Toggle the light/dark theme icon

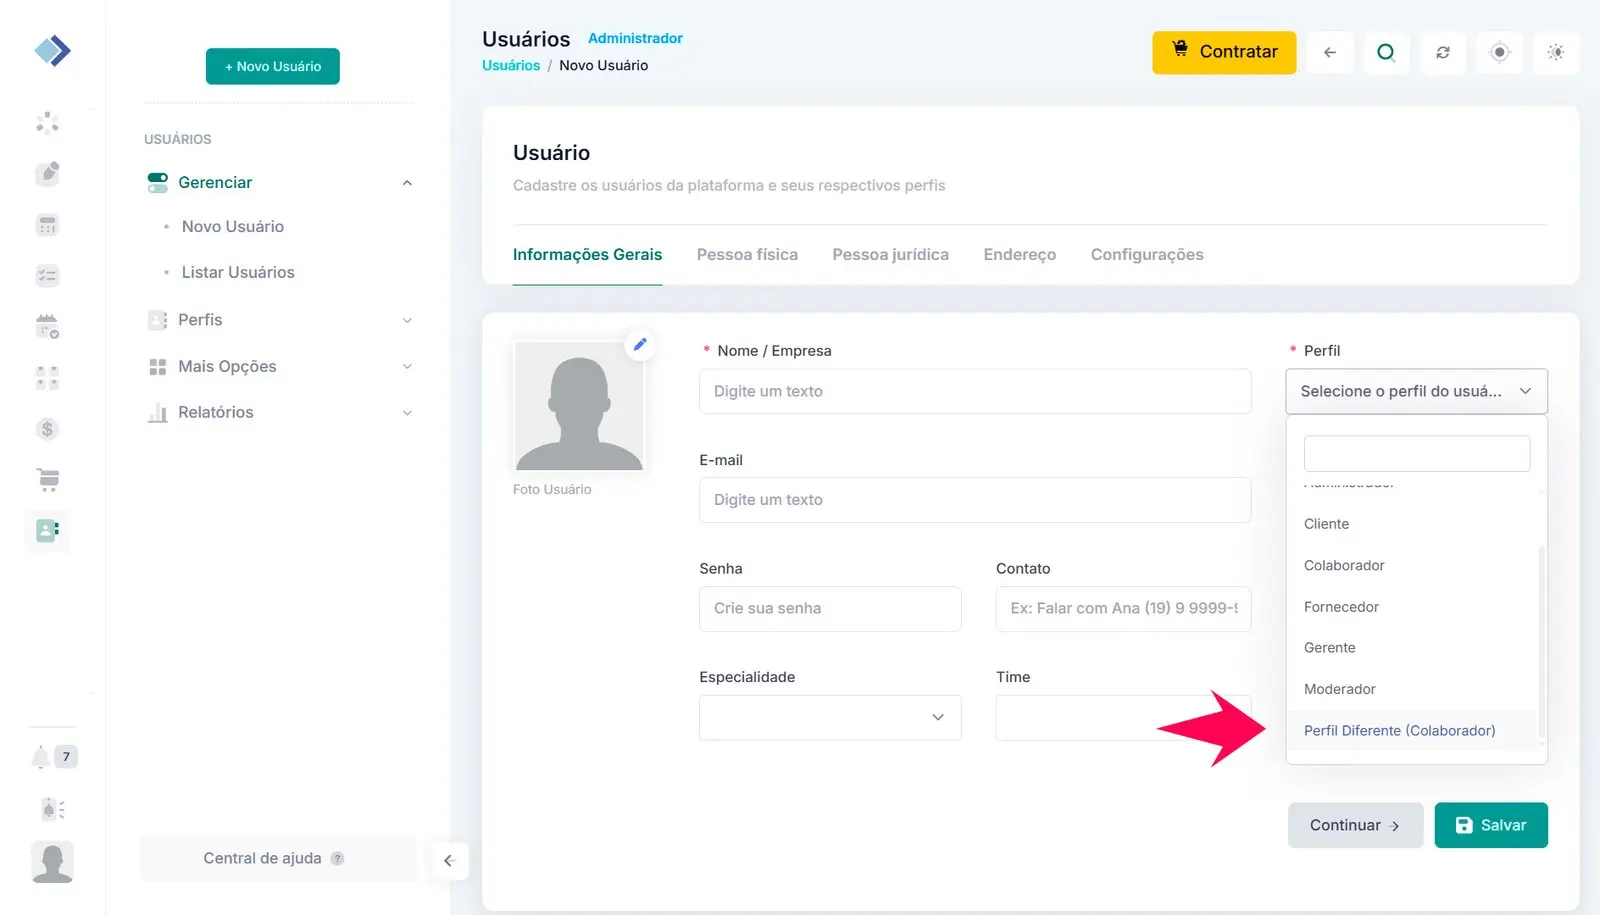1555,53
